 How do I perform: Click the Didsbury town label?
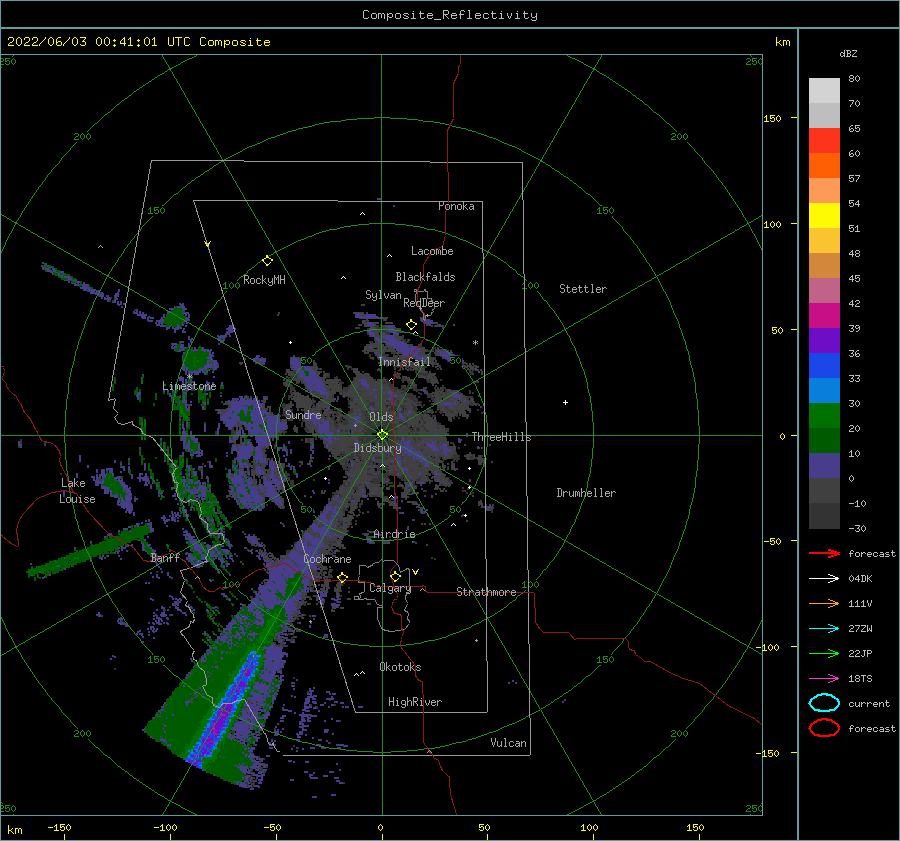377,448
